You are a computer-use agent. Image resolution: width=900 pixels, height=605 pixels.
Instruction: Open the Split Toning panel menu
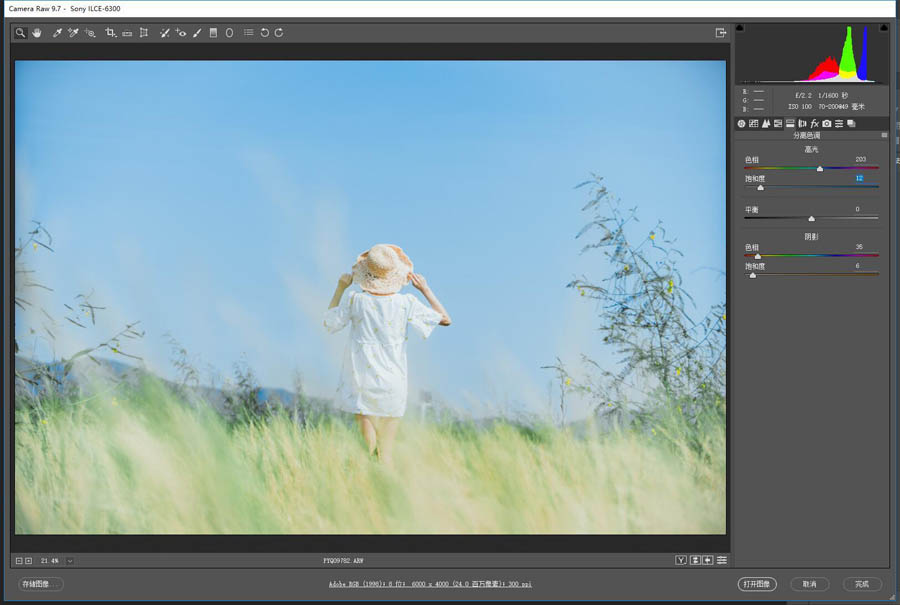coord(884,135)
